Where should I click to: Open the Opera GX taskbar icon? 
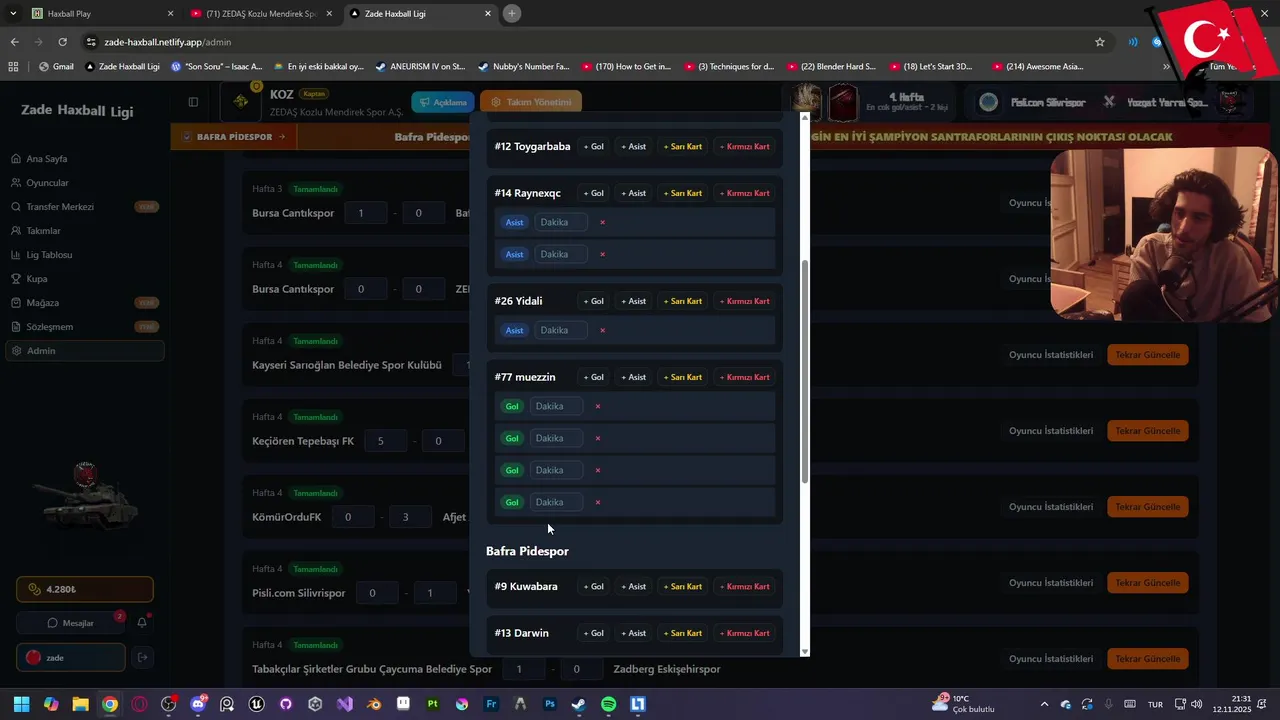[x=139, y=704]
